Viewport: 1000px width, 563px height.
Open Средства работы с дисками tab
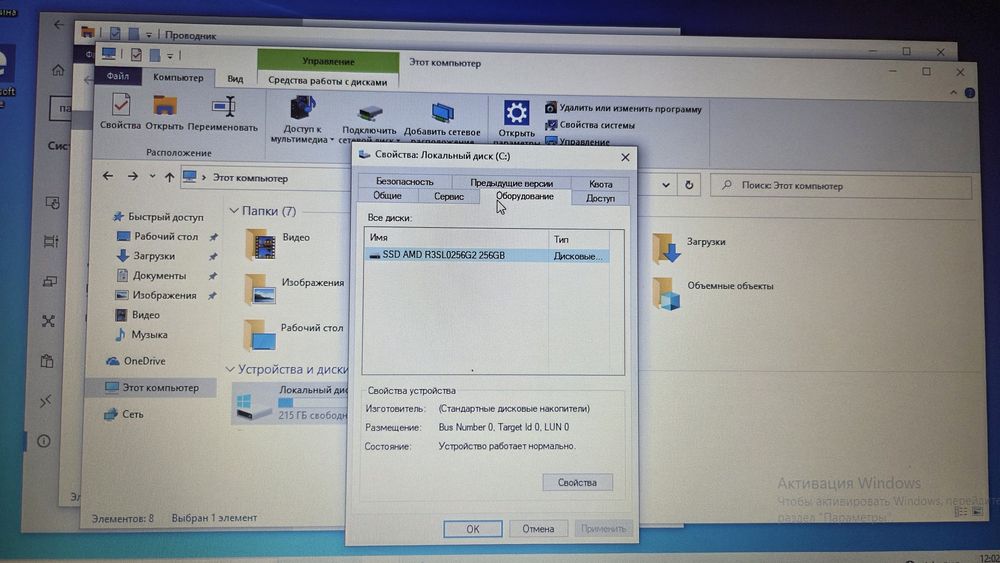point(328,81)
